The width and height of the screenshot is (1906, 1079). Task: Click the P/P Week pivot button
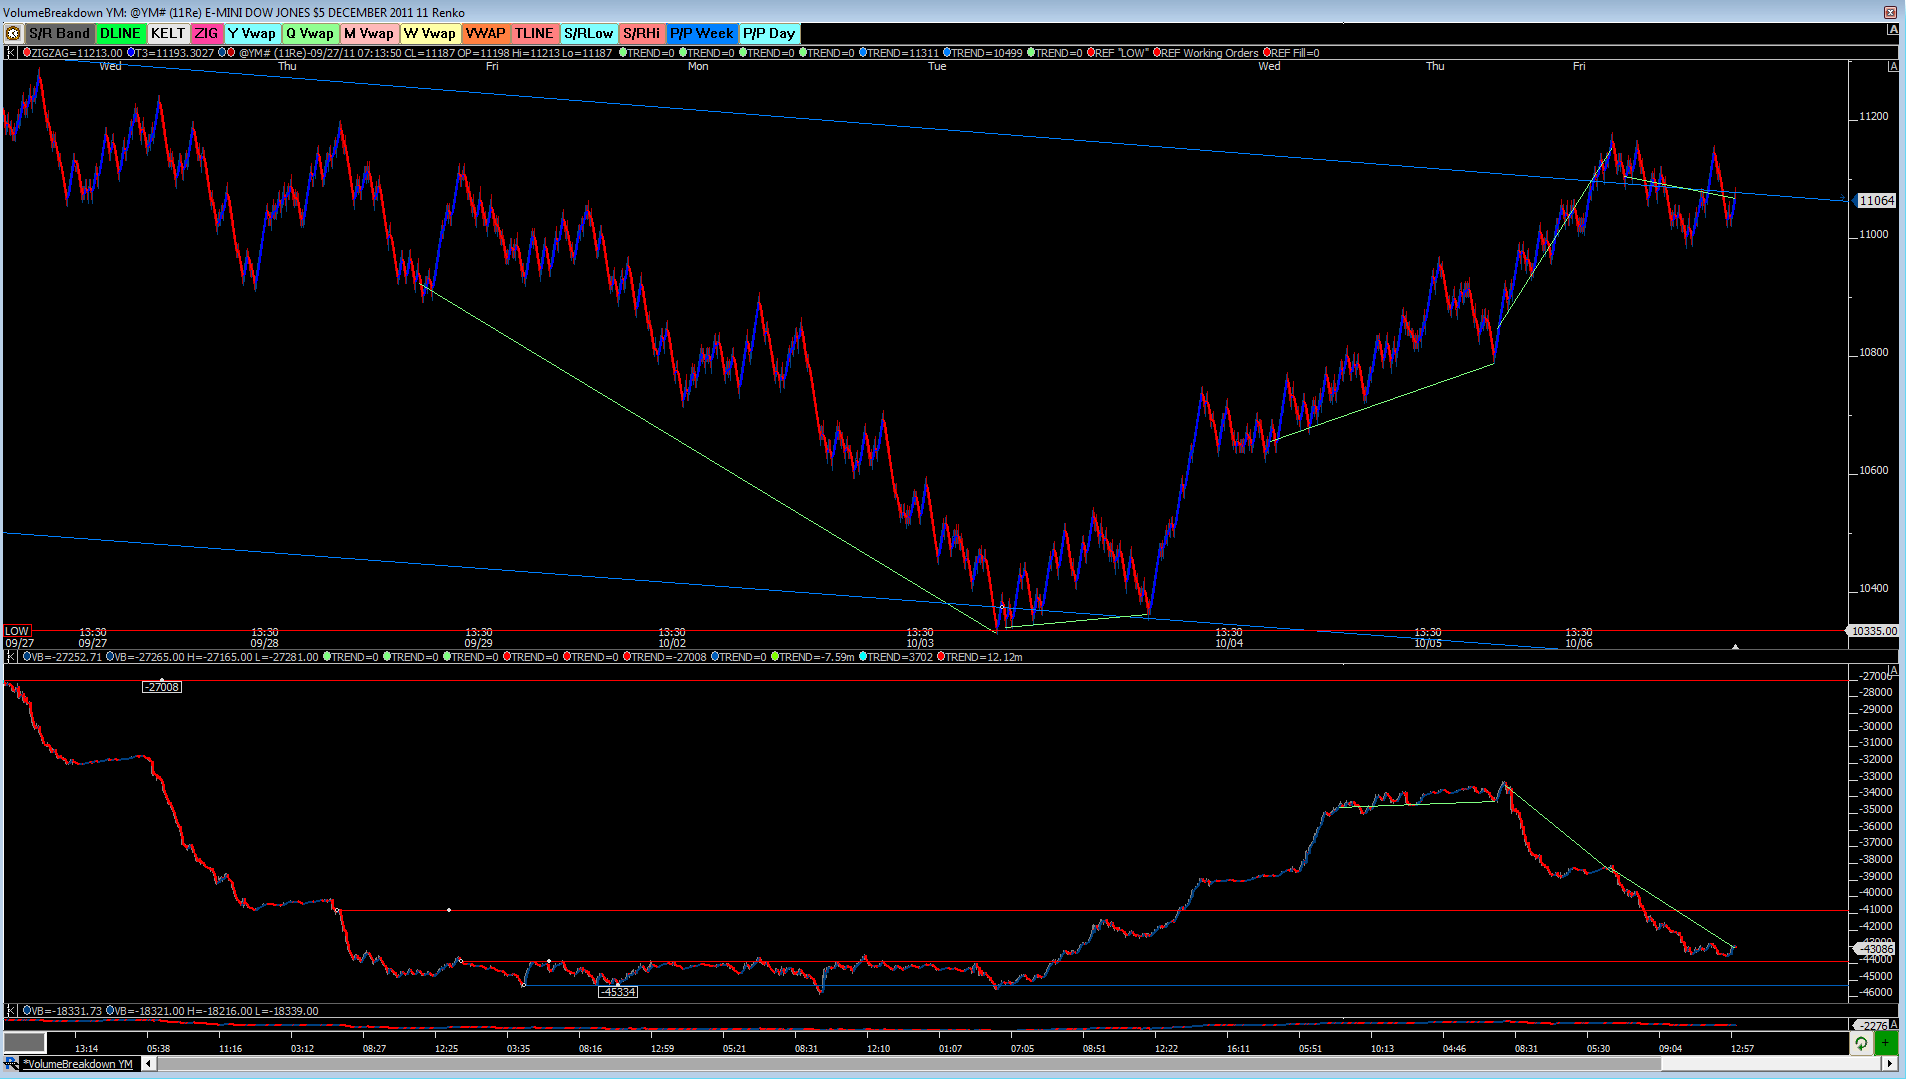pyautogui.click(x=702, y=33)
